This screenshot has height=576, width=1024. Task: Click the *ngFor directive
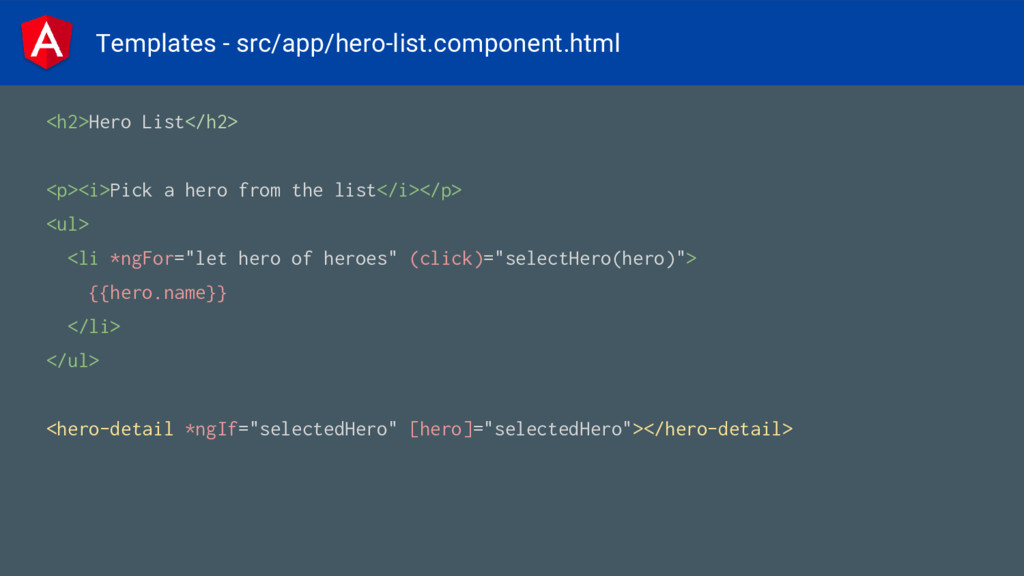coord(142,259)
